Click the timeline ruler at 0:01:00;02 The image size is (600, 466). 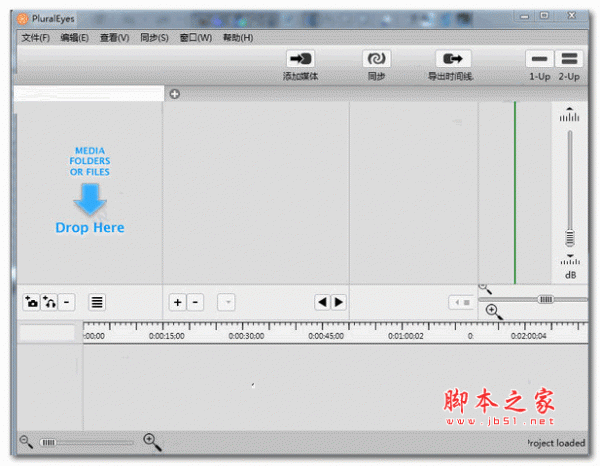[x=406, y=336]
